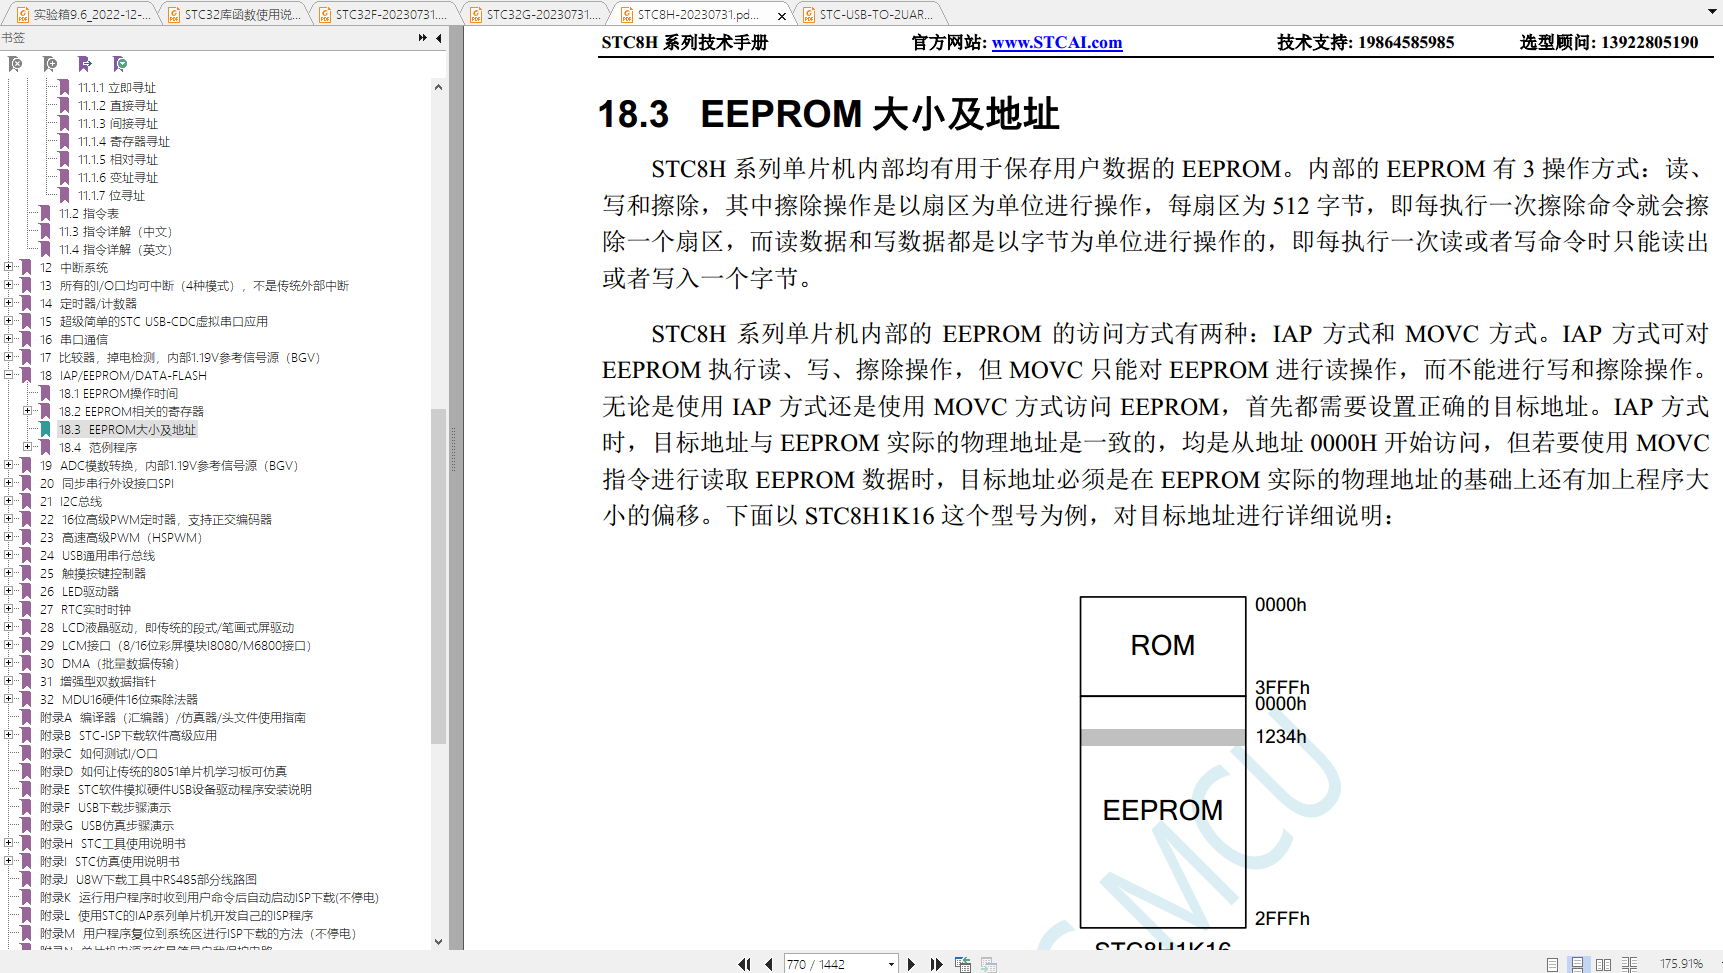Open the www.STCAI.com website link

point(1056,43)
